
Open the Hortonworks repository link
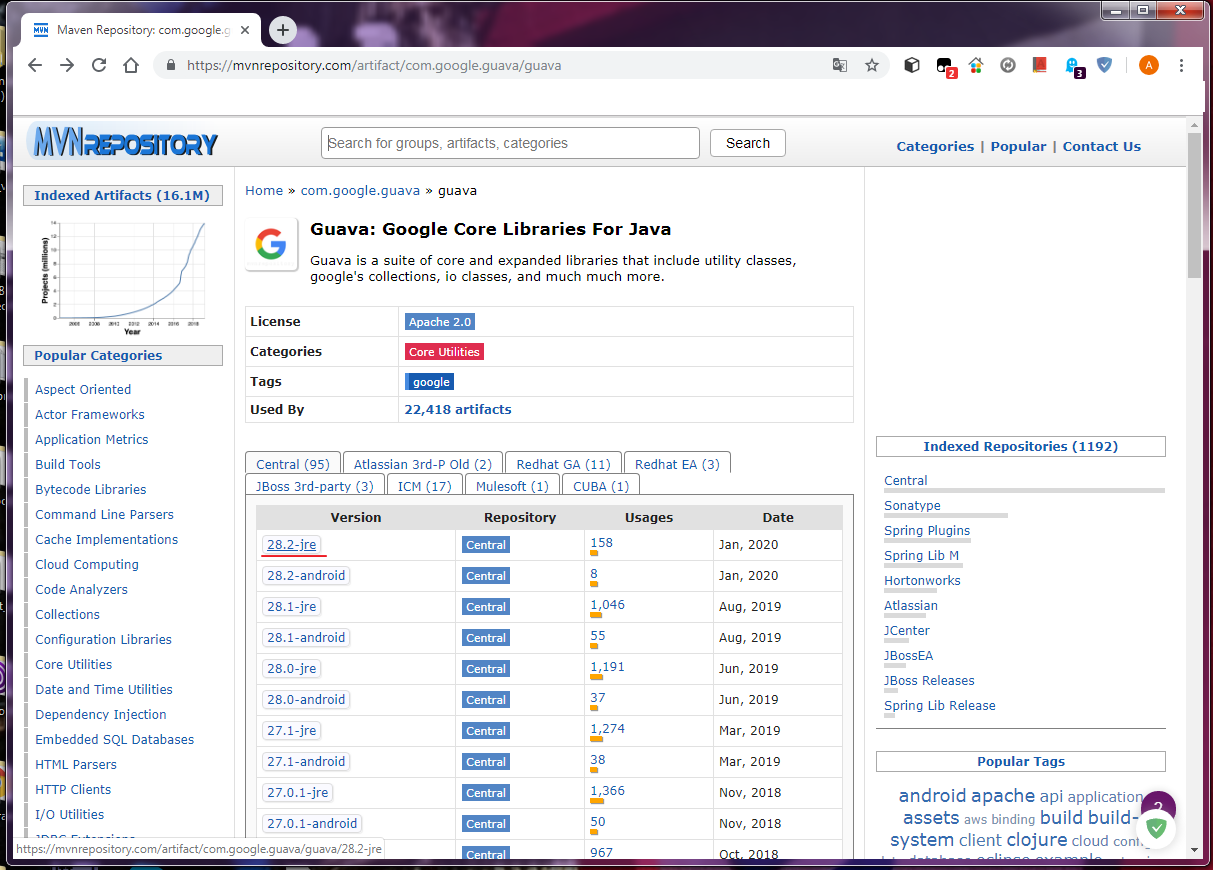tap(922, 581)
